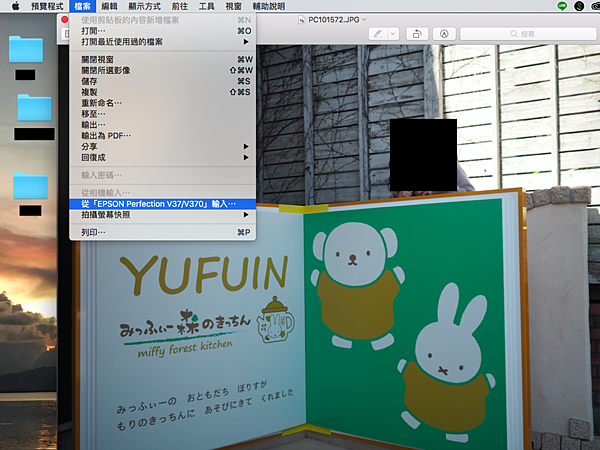Viewport: 600px width, 450px height.
Task: Open the 編輯 menu
Action: pos(109,6)
